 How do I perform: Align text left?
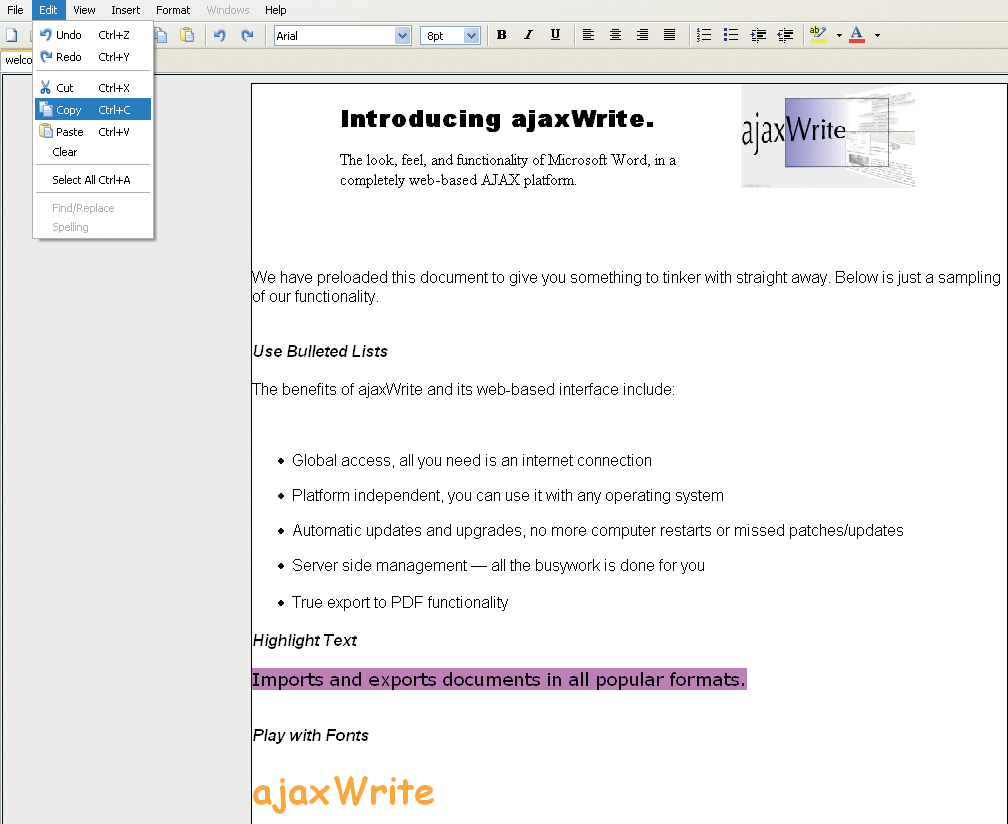point(588,35)
